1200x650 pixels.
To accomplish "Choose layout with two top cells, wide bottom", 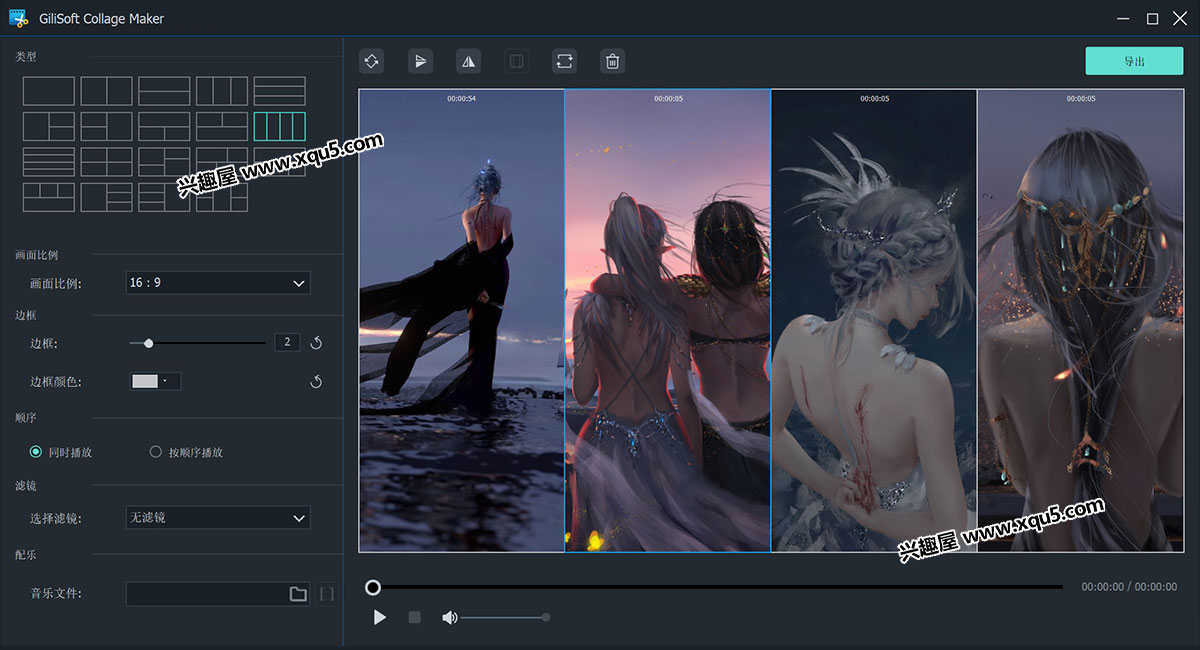I will point(222,126).
